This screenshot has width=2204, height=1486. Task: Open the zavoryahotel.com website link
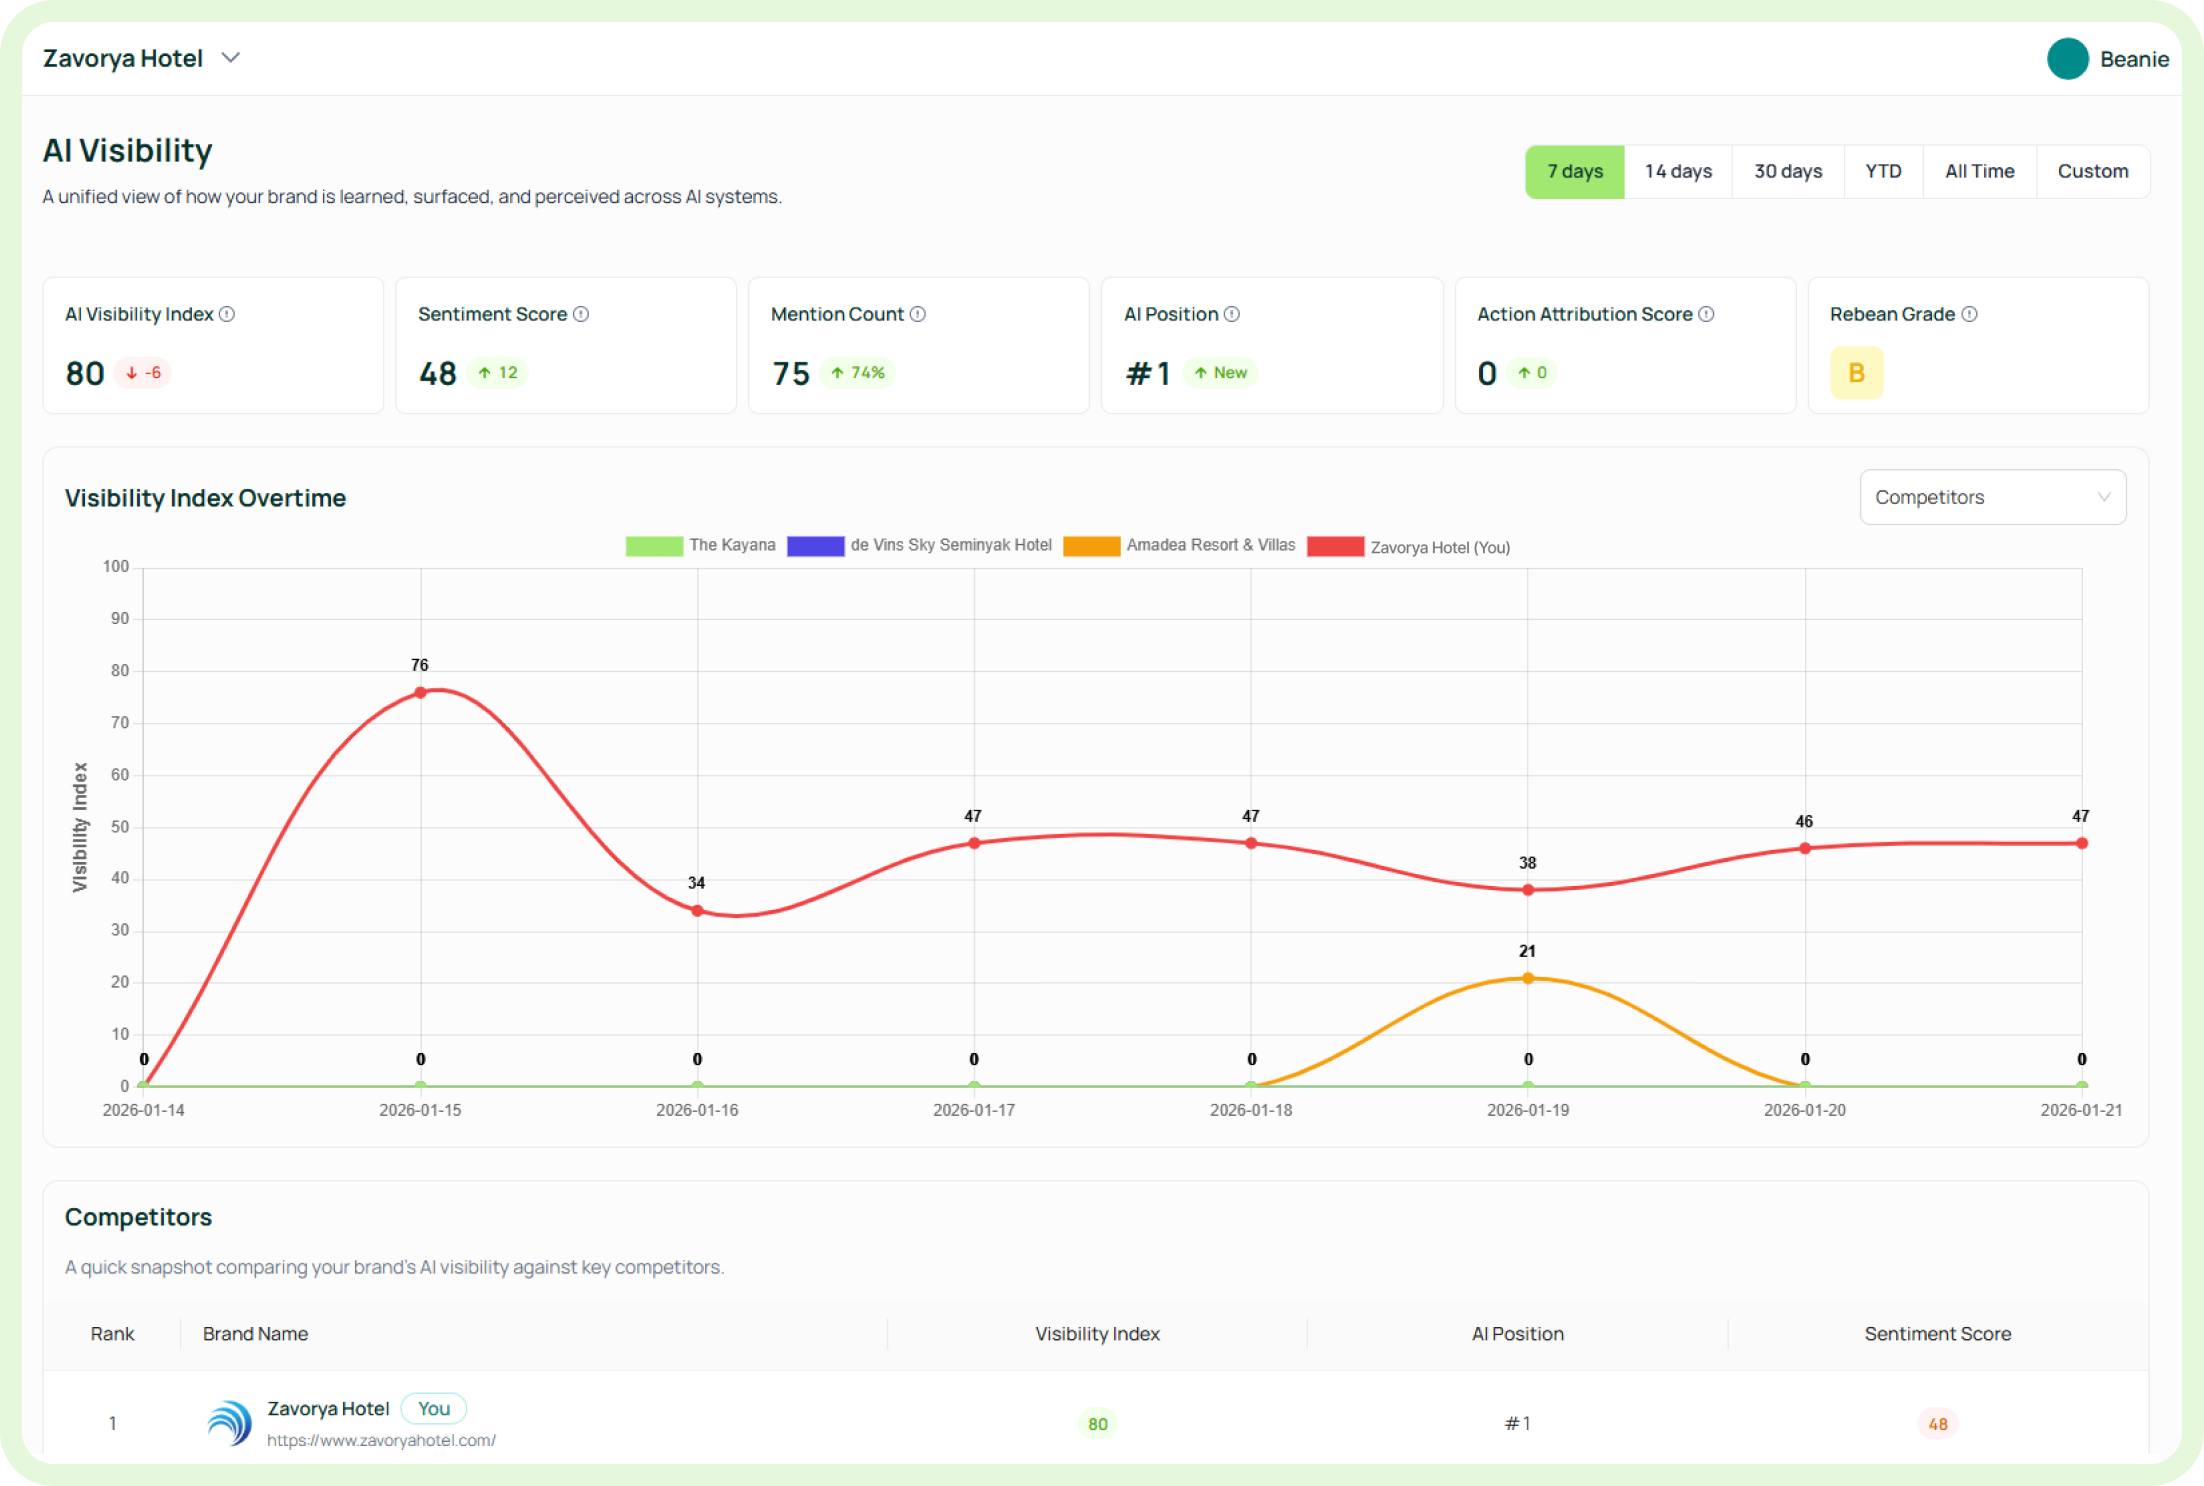[x=381, y=1440]
